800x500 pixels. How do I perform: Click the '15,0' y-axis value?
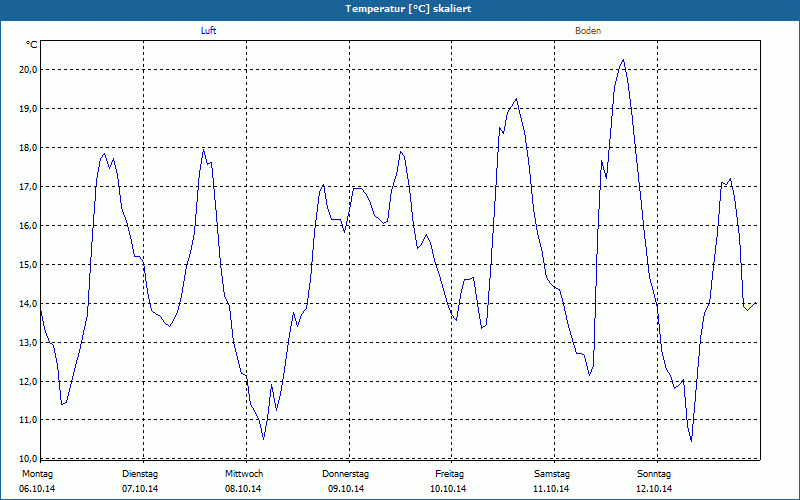point(29,265)
